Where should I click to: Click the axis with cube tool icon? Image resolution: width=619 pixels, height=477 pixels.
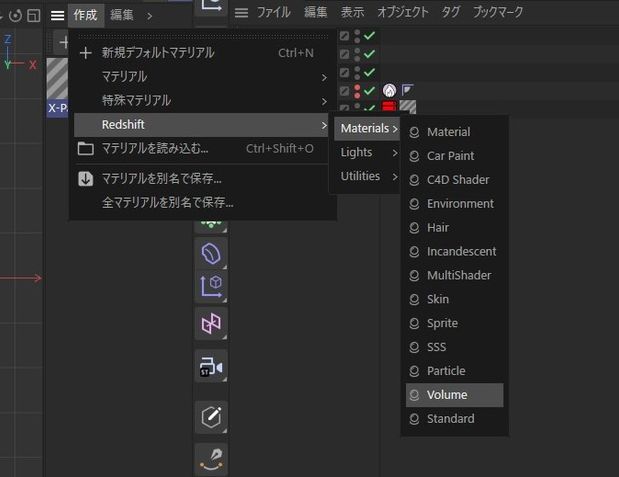211,287
